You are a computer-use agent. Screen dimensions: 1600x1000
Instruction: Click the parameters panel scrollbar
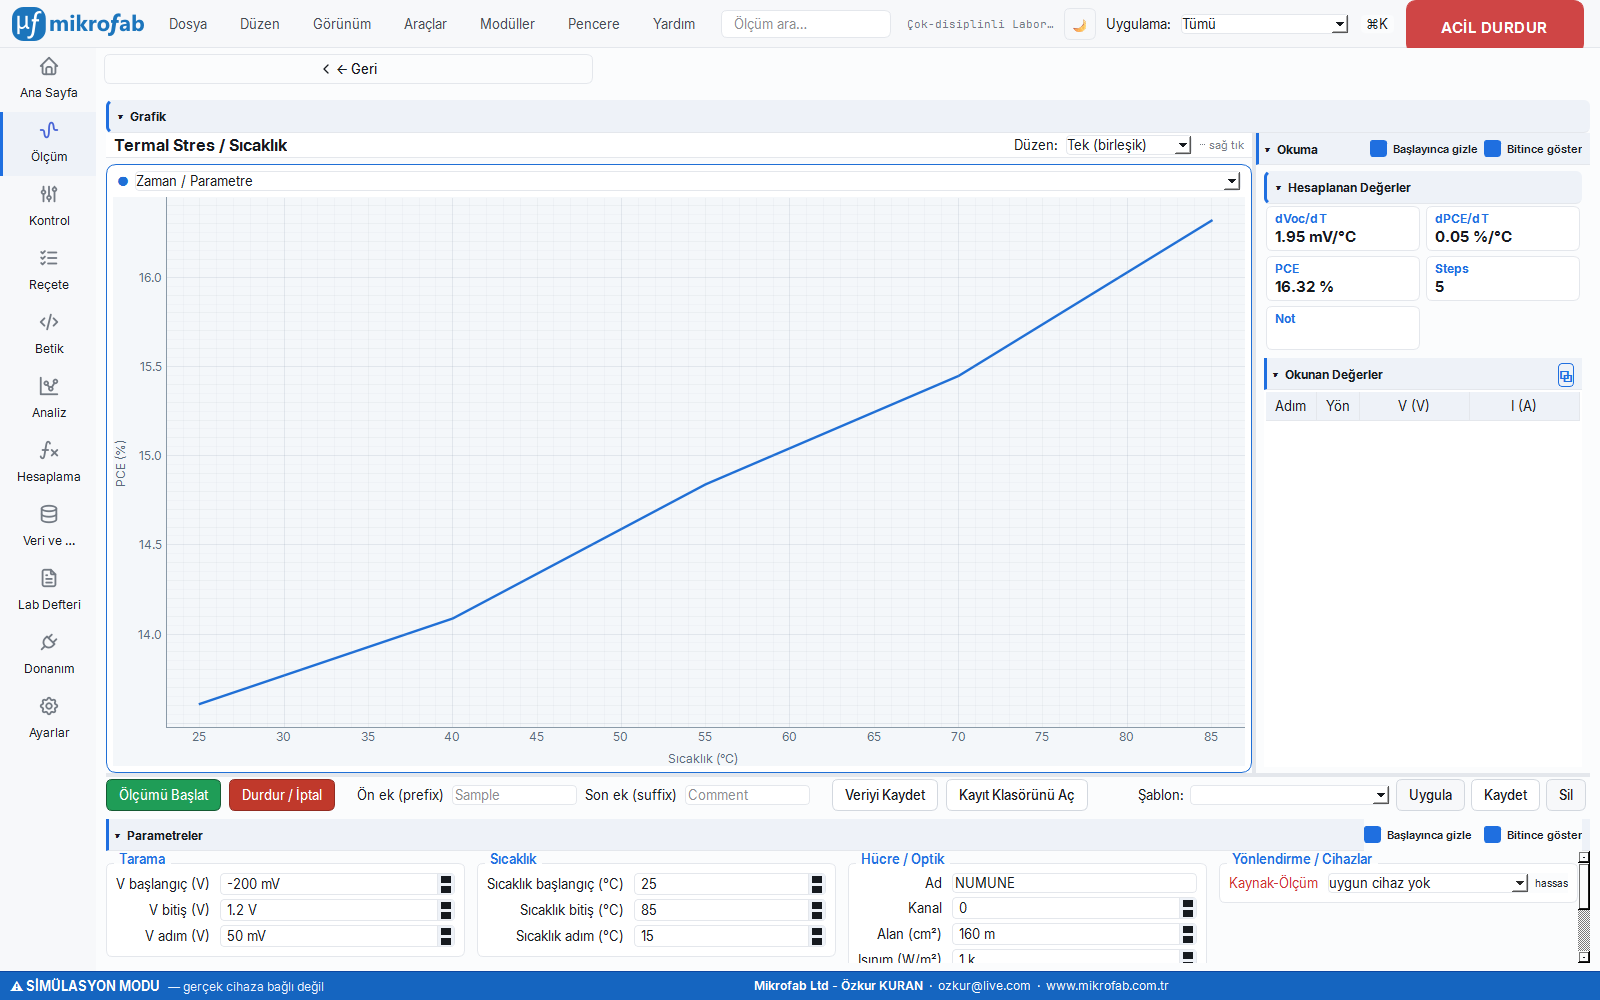click(x=1584, y=908)
